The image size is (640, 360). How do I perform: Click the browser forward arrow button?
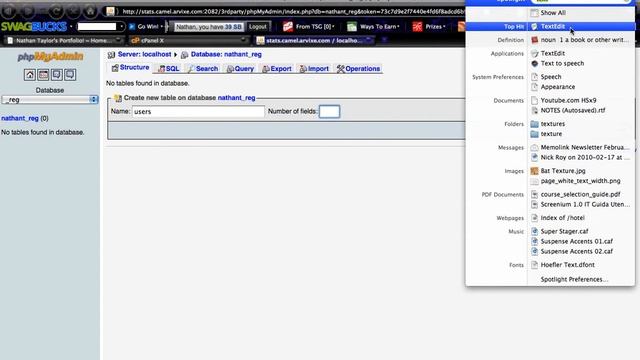[x=28, y=11]
